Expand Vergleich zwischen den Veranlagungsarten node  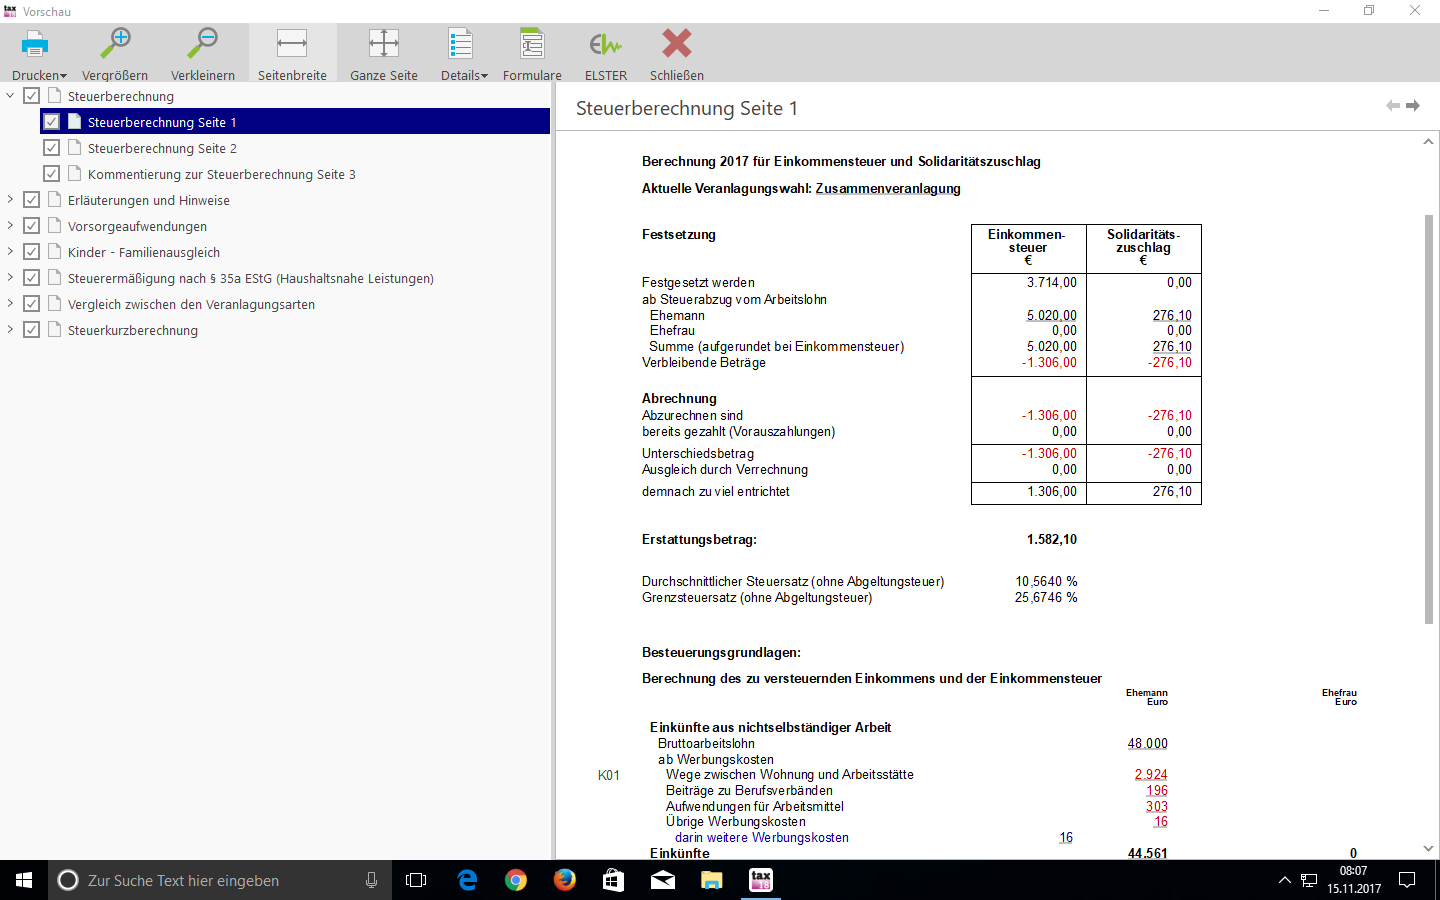click(x=10, y=304)
